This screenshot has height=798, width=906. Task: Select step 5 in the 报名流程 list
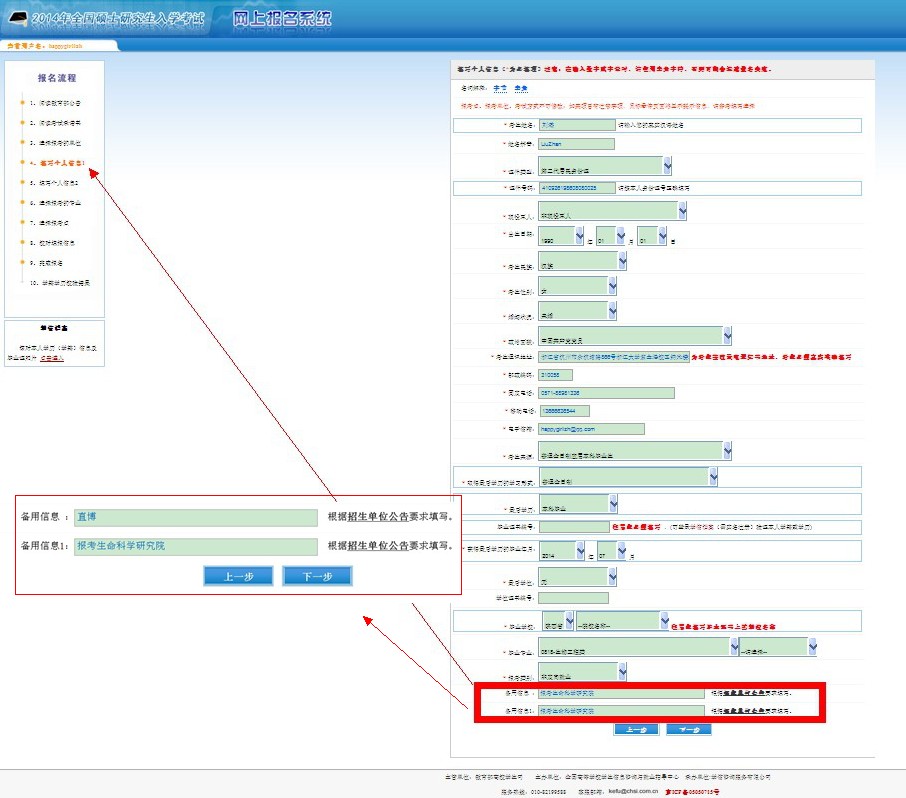[60, 183]
